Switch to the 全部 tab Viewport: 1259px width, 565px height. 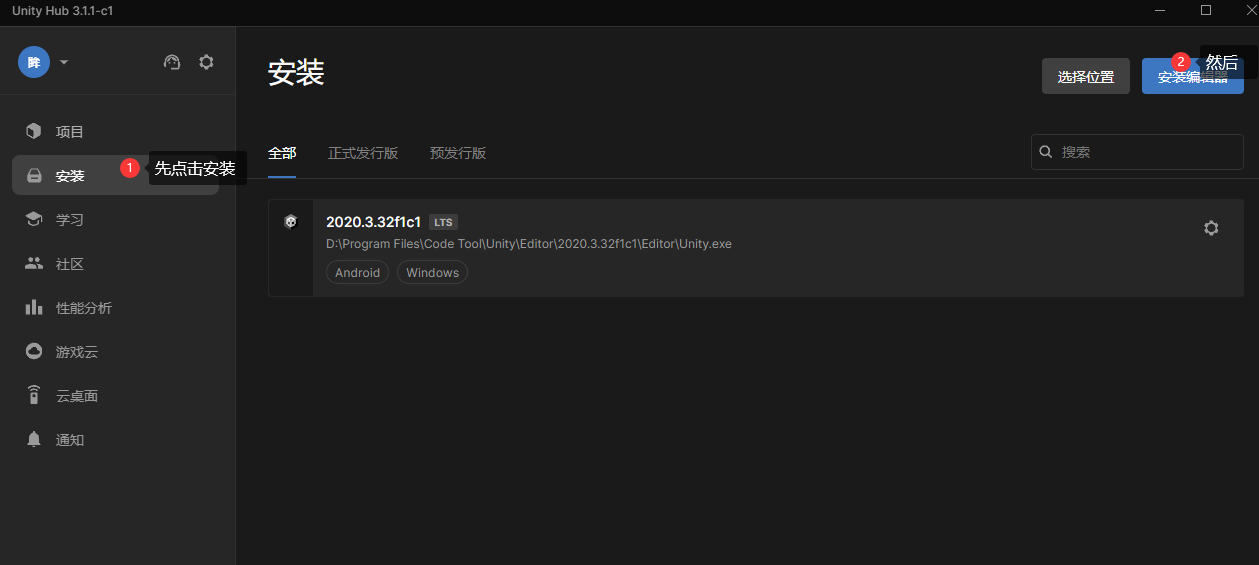click(282, 153)
